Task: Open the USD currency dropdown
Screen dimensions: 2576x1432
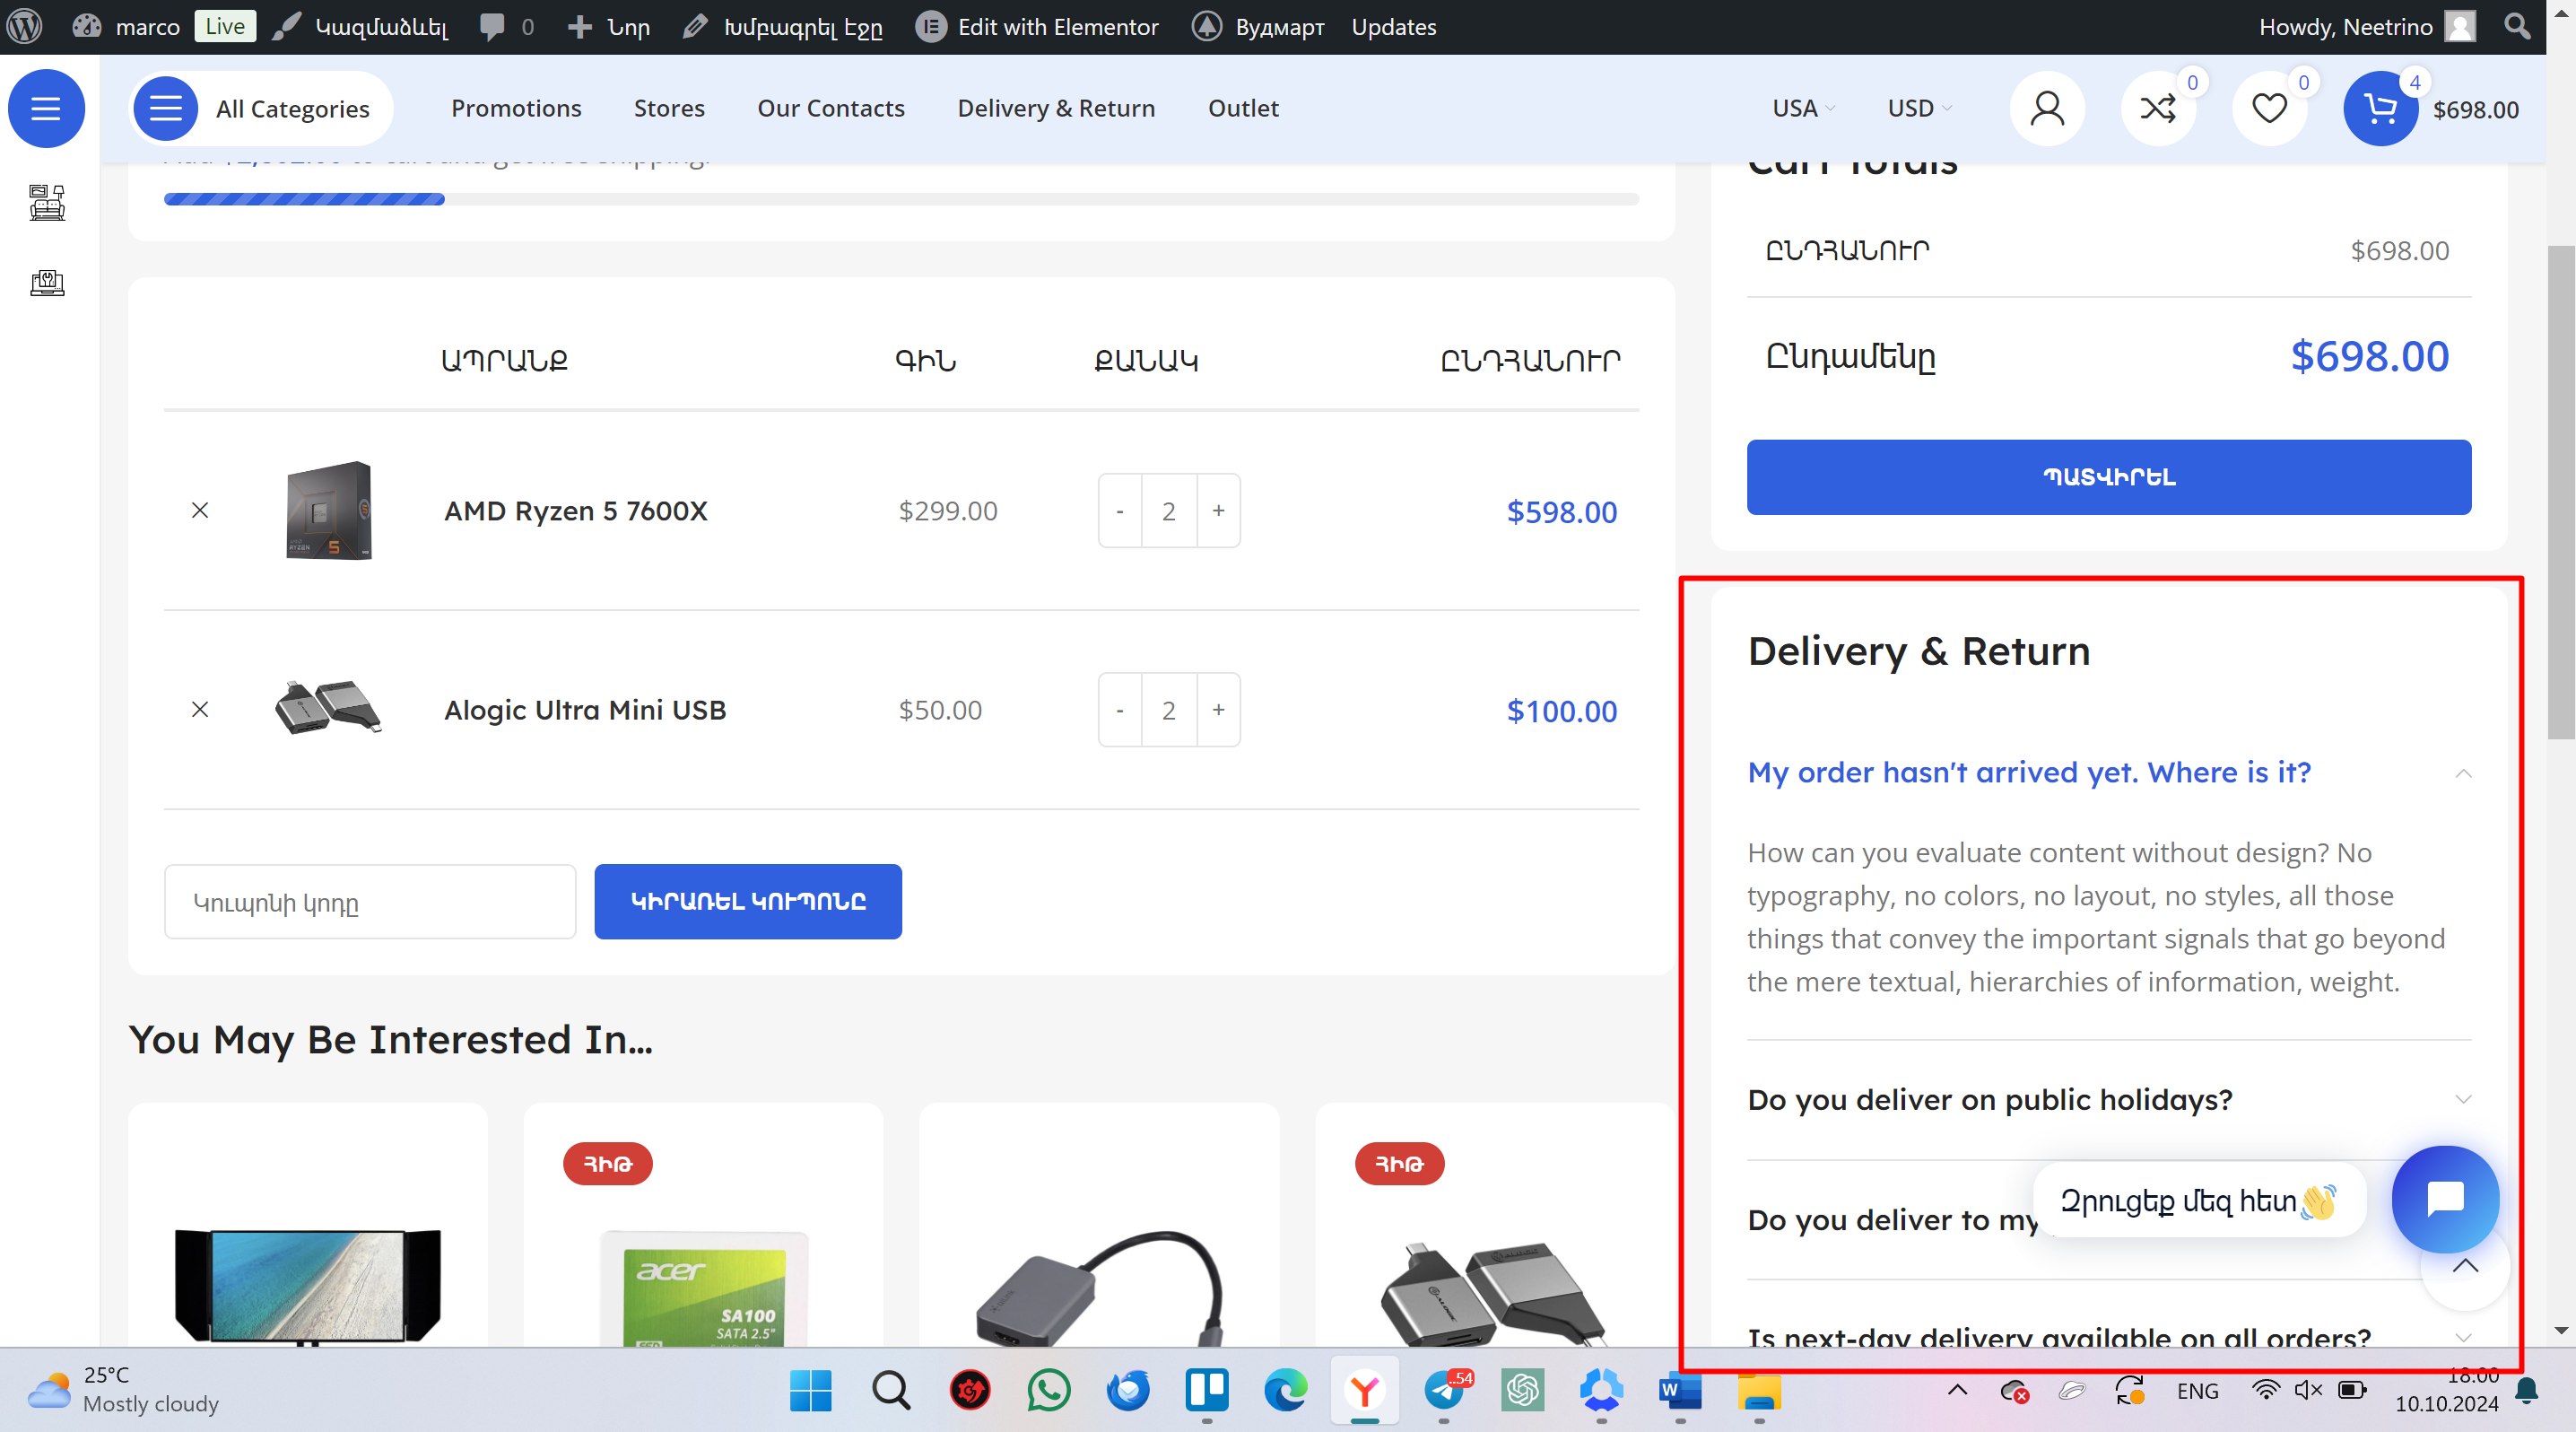Action: pyautogui.click(x=1919, y=108)
